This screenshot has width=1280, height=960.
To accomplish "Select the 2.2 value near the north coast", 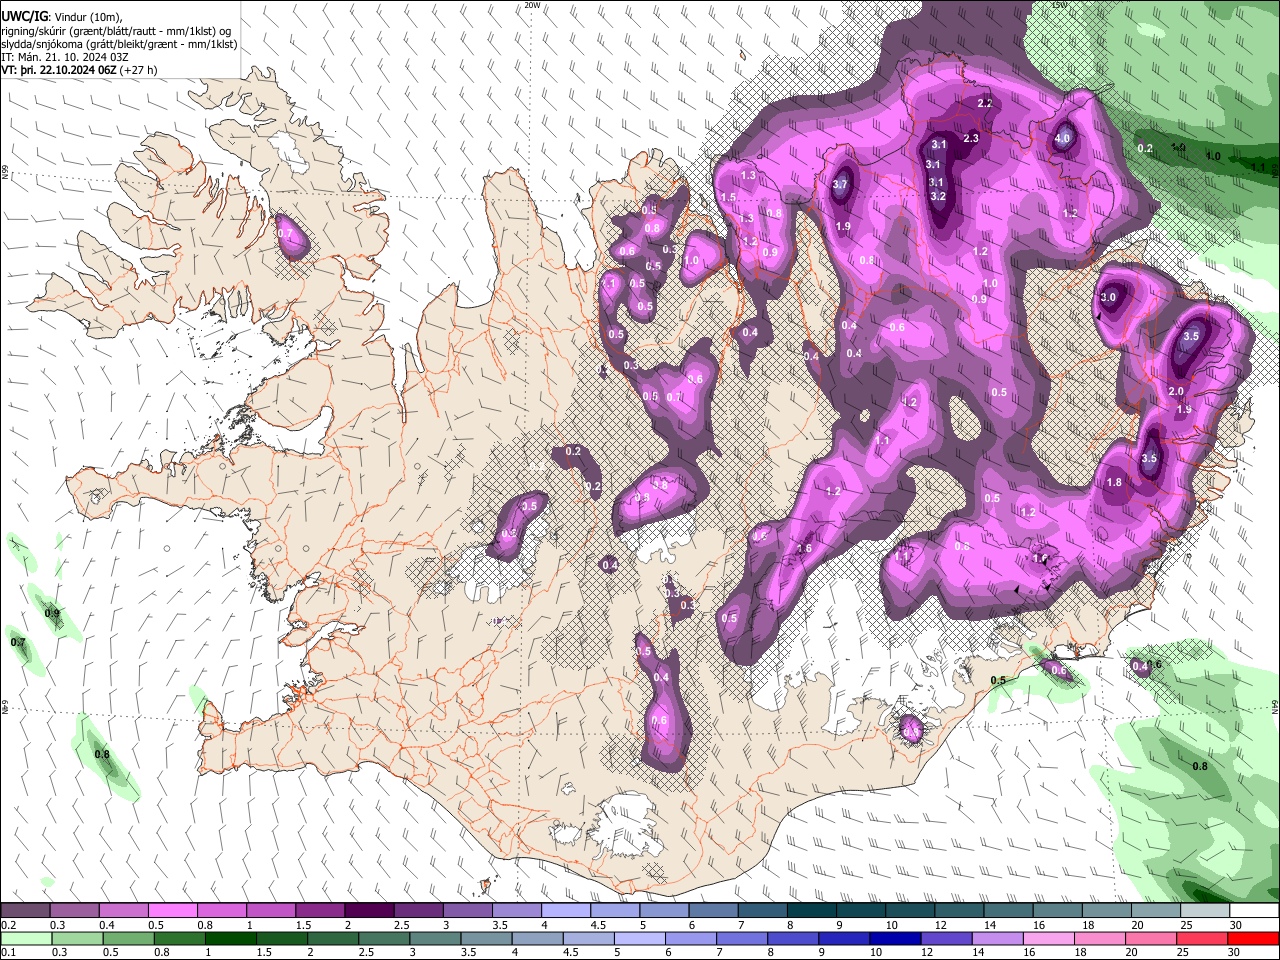I will point(984,103).
